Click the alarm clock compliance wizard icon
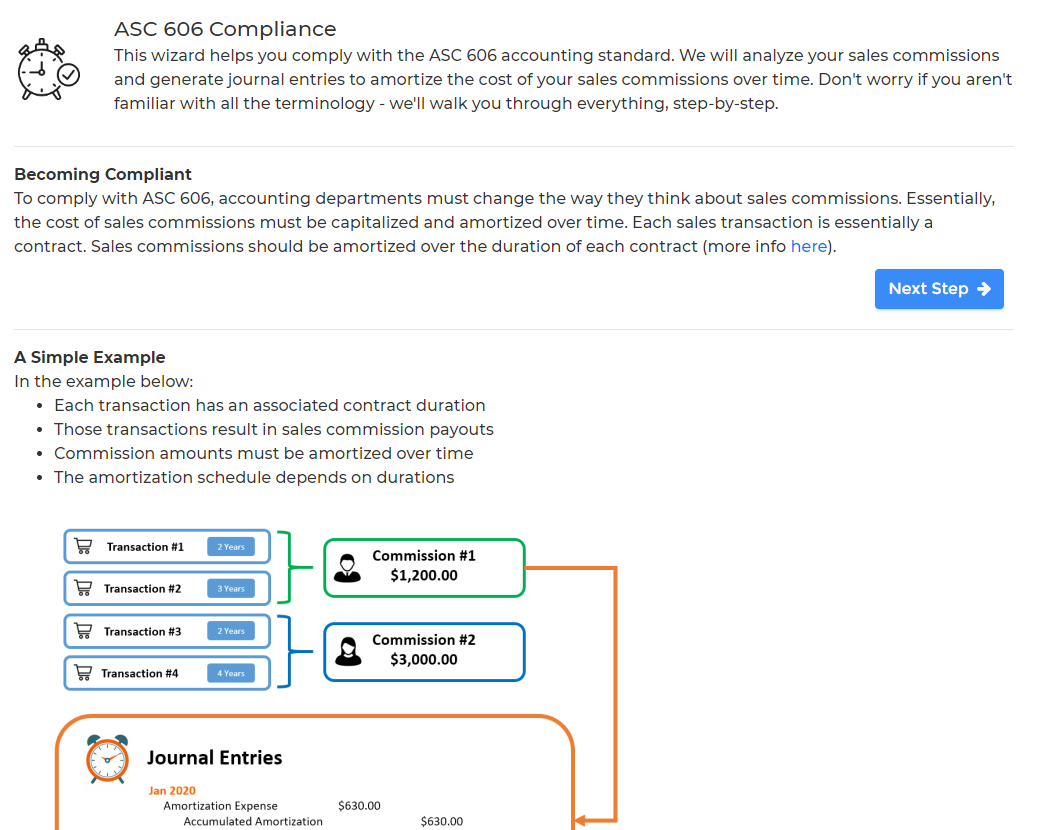1041x830 pixels. click(47, 68)
